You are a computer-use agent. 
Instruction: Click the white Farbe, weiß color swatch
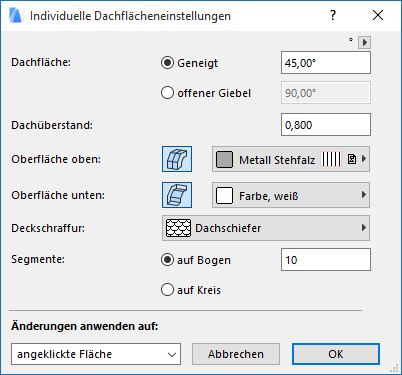(x=224, y=195)
